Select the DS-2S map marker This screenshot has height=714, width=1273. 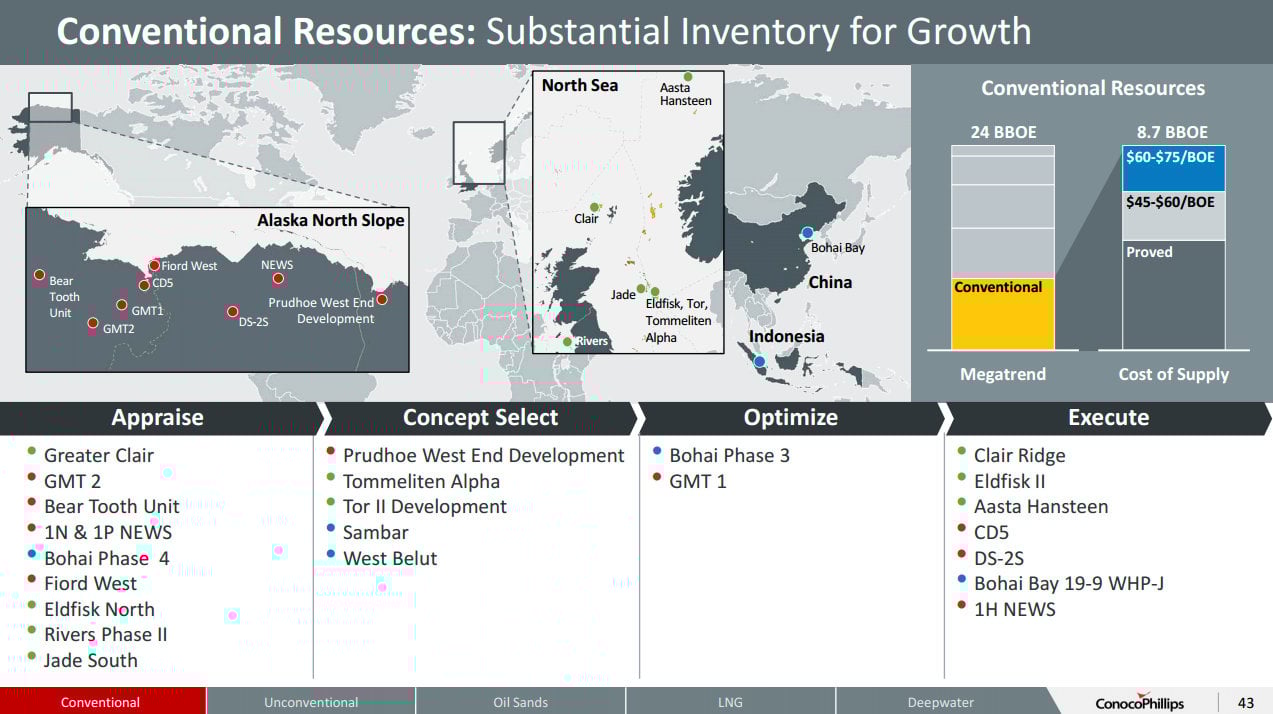[231, 312]
